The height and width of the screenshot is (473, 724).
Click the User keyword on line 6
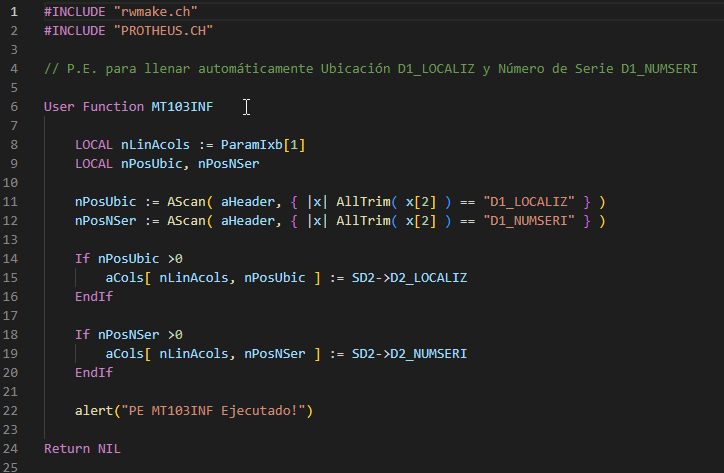[59, 107]
